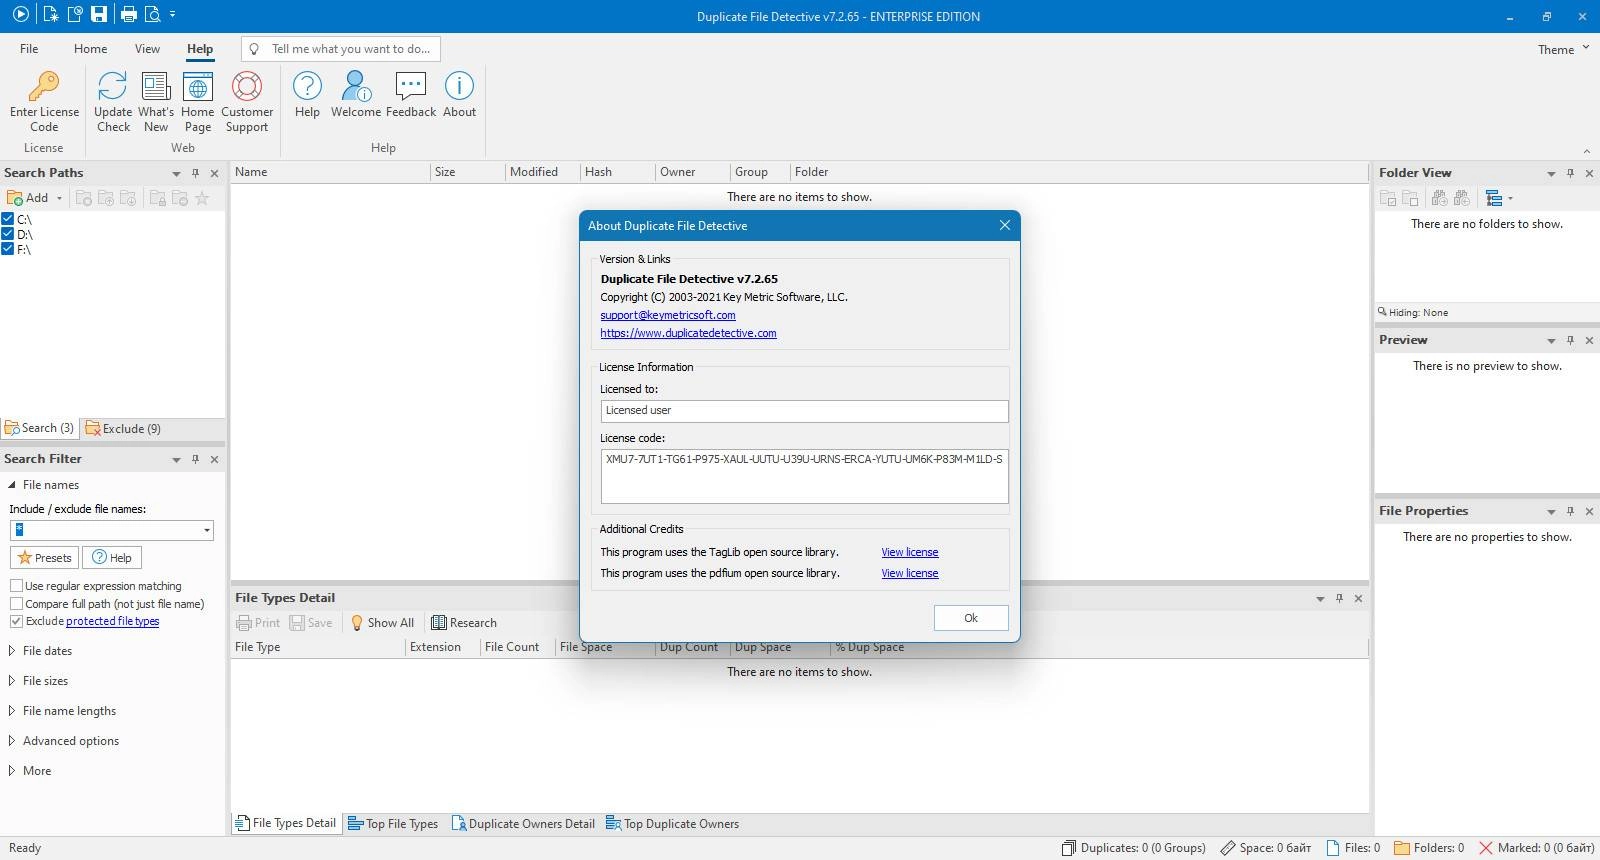Click the Presets button in Search Filter

[44, 558]
